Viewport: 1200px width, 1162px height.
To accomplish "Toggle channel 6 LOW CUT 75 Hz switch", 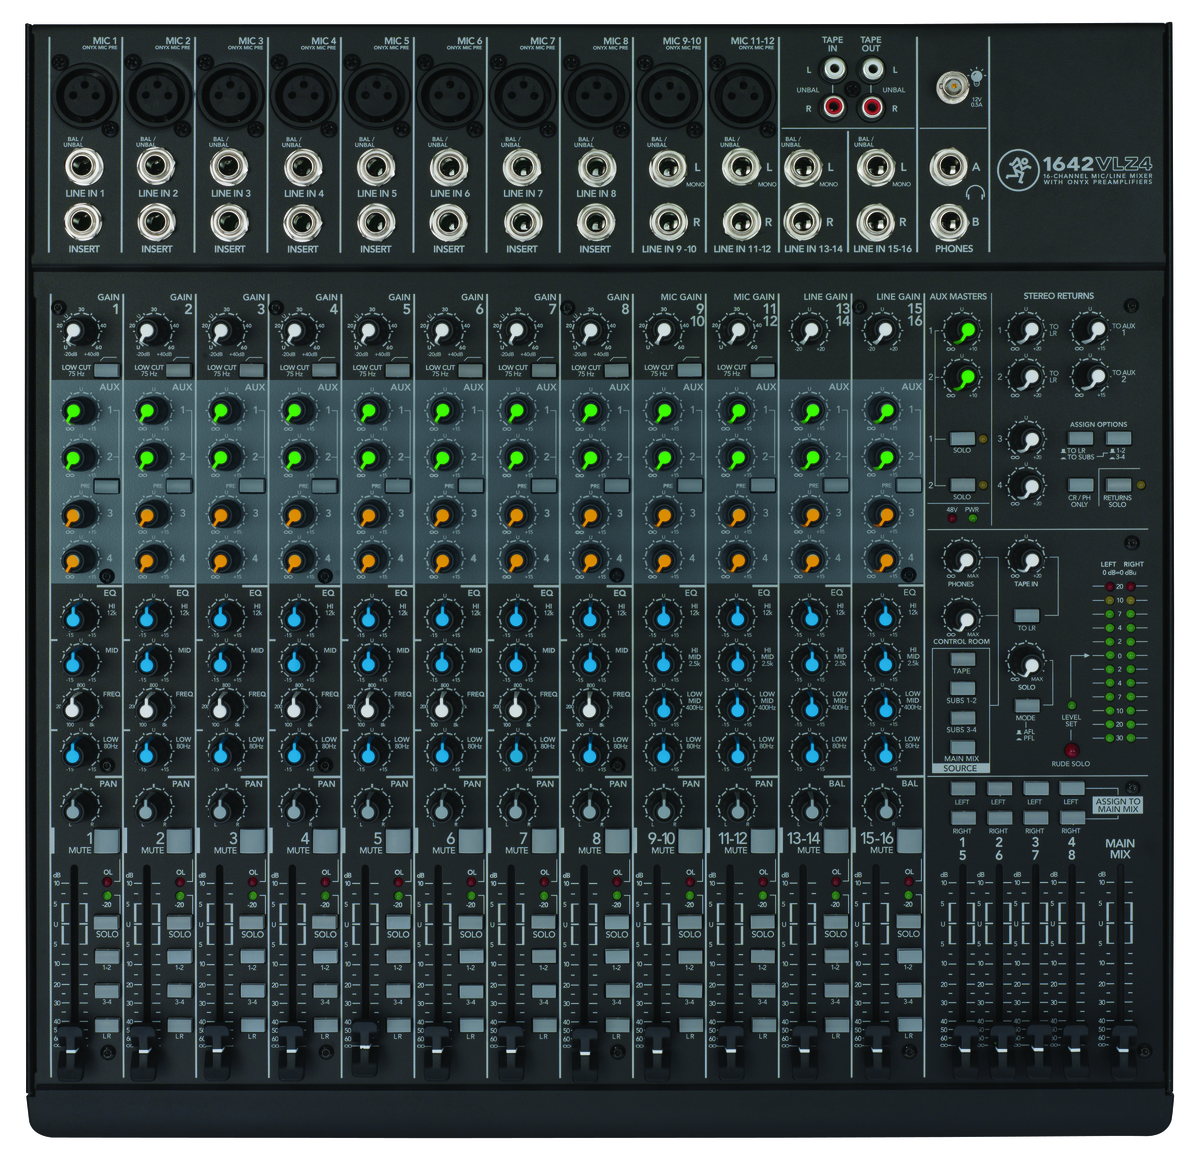I will 470,370.
